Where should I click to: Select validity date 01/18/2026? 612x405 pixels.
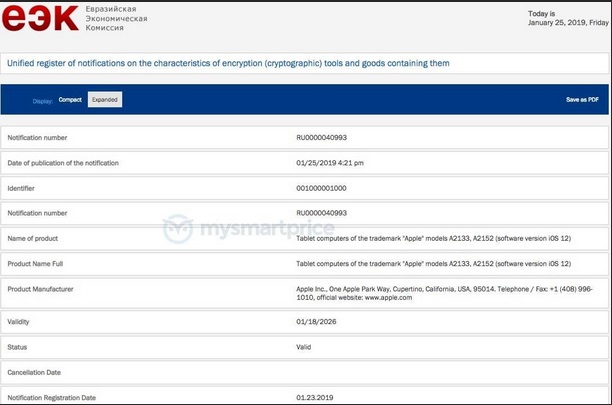tap(316, 322)
